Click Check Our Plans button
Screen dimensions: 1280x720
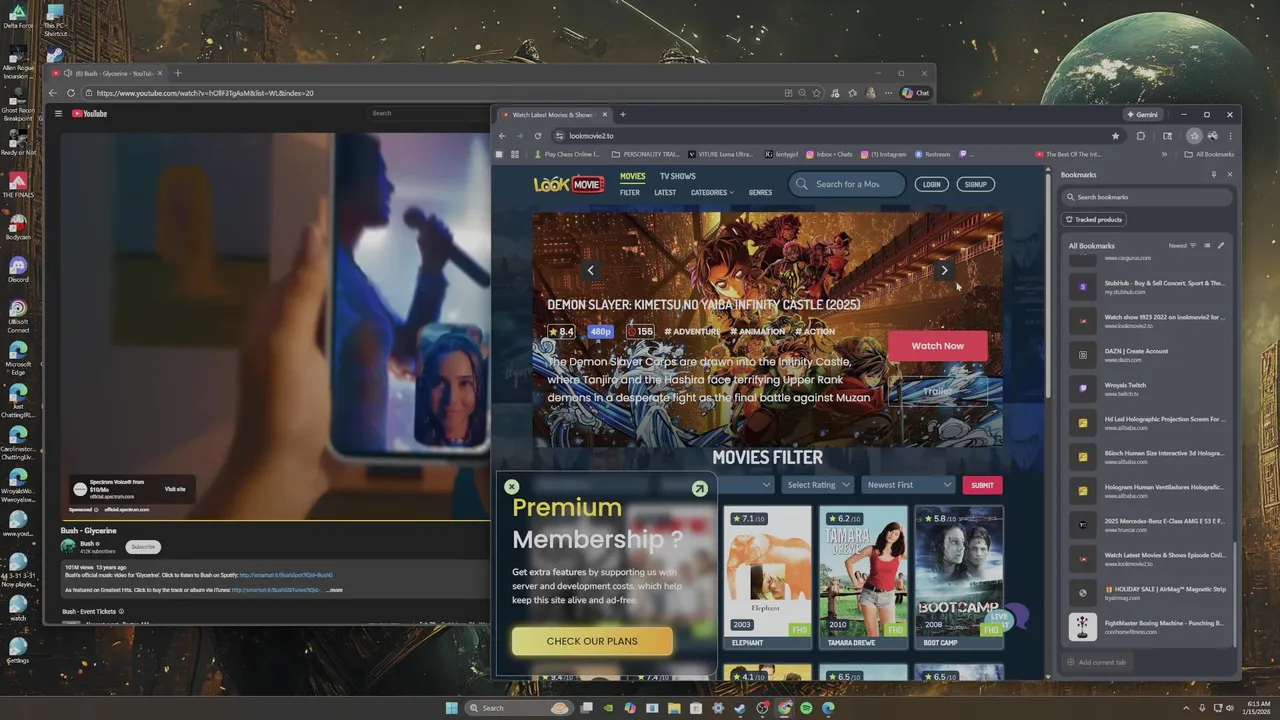(592, 641)
